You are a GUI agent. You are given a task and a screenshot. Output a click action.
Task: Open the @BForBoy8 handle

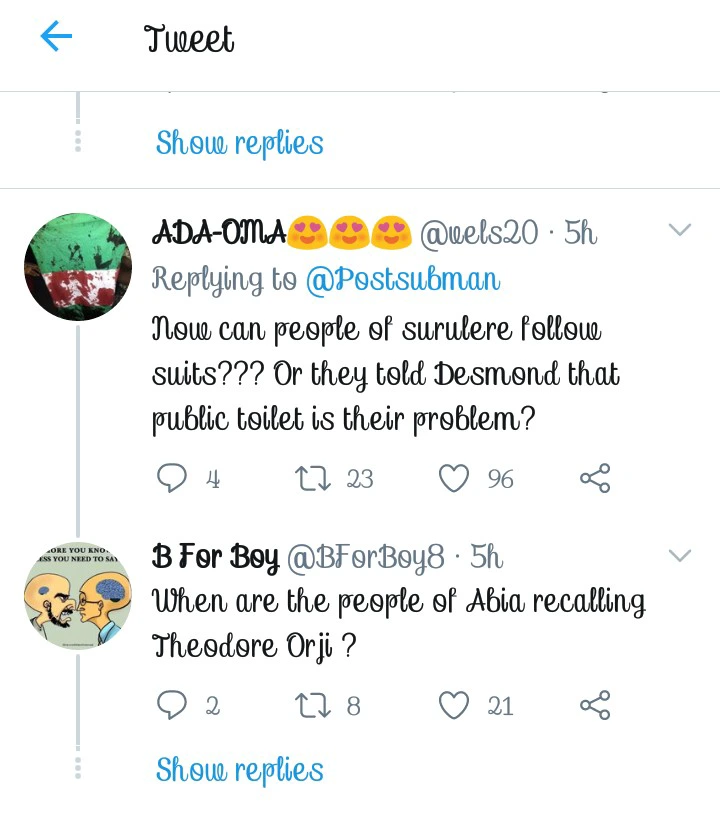click(366, 557)
